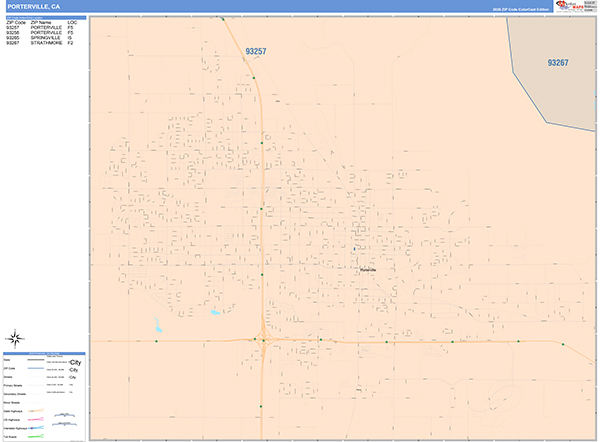This screenshot has width=600, height=442.
Task: Click the 'ZIP Code ColorCast Edition' subtitle
Action: coord(521,9)
